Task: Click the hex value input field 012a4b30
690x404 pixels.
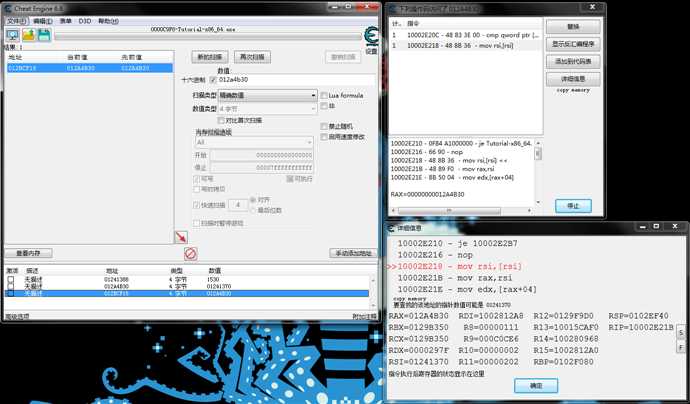Action: [x=297, y=80]
